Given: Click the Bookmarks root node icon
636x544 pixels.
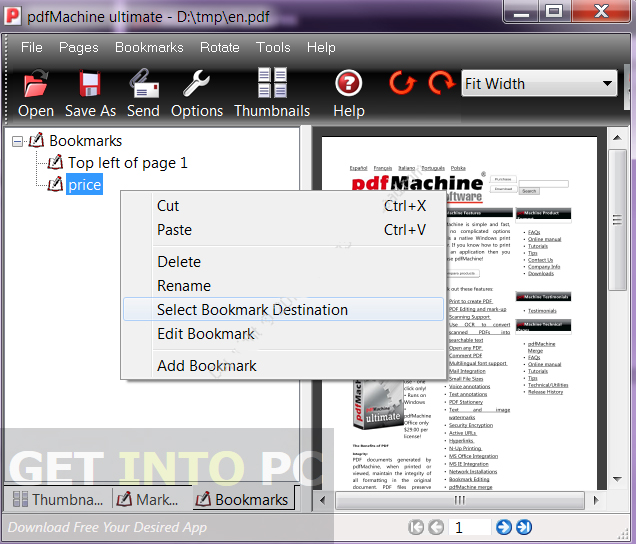Looking at the screenshot, I should (37, 140).
